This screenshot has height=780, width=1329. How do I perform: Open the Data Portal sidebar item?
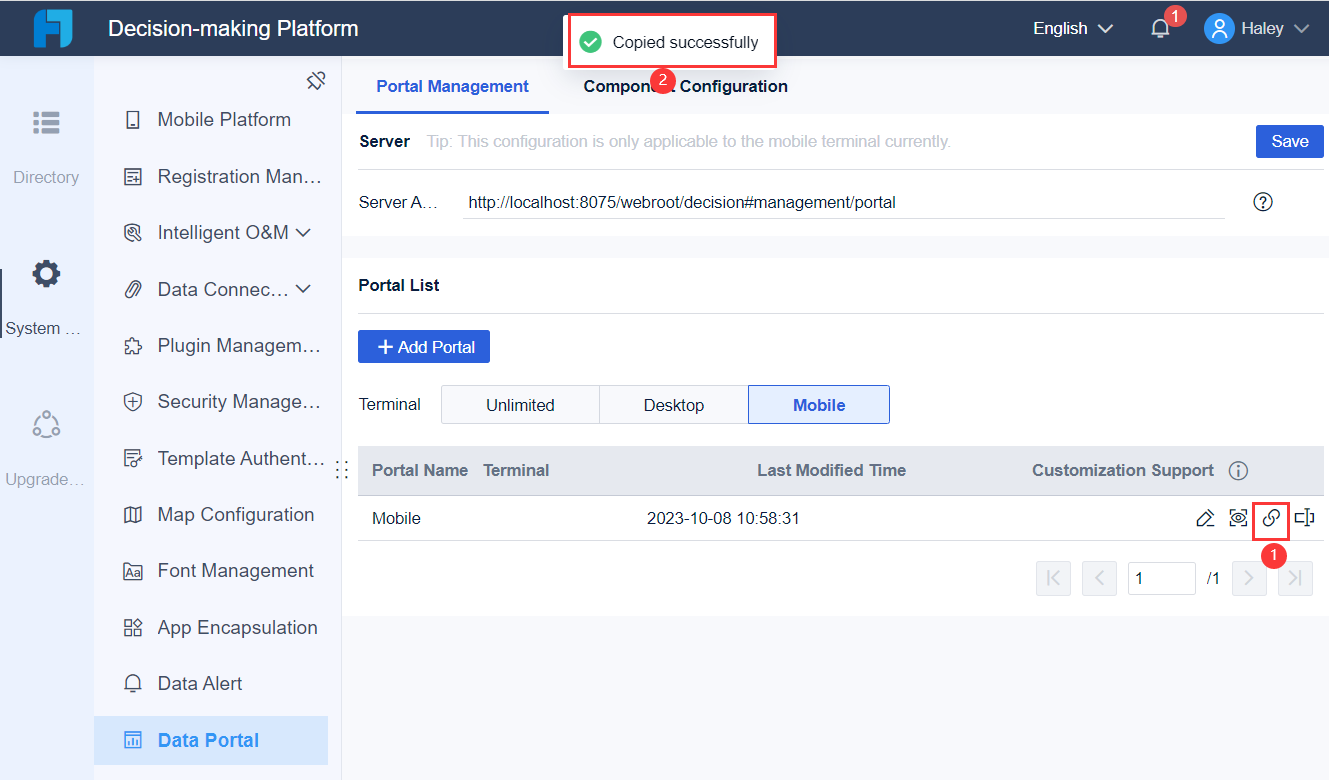pos(210,740)
